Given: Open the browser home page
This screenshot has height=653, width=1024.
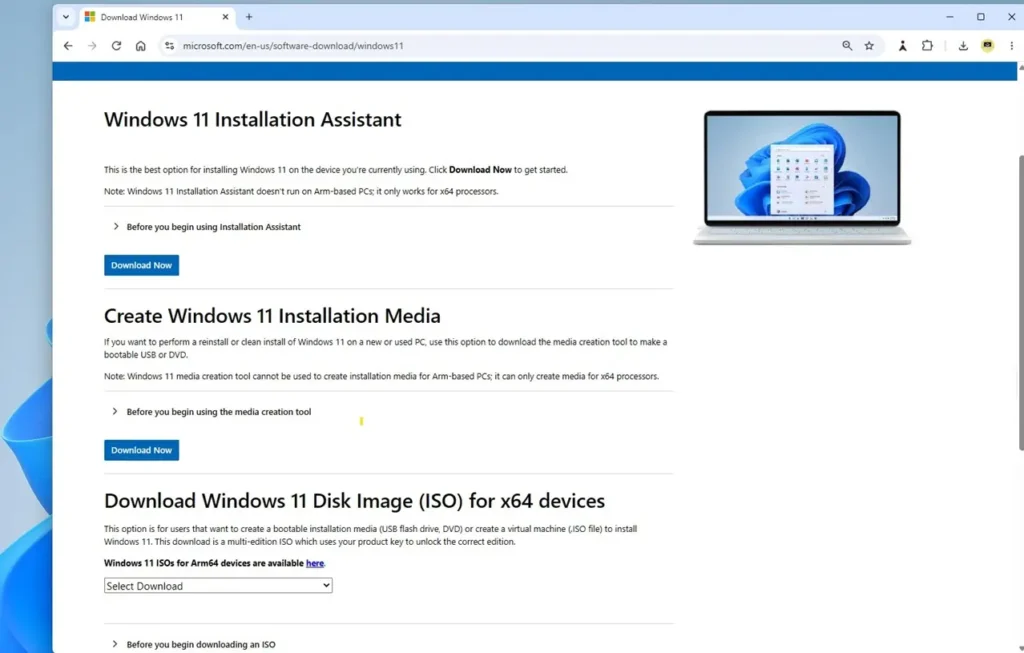Looking at the screenshot, I should pyautogui.click(x=140, y=46).
